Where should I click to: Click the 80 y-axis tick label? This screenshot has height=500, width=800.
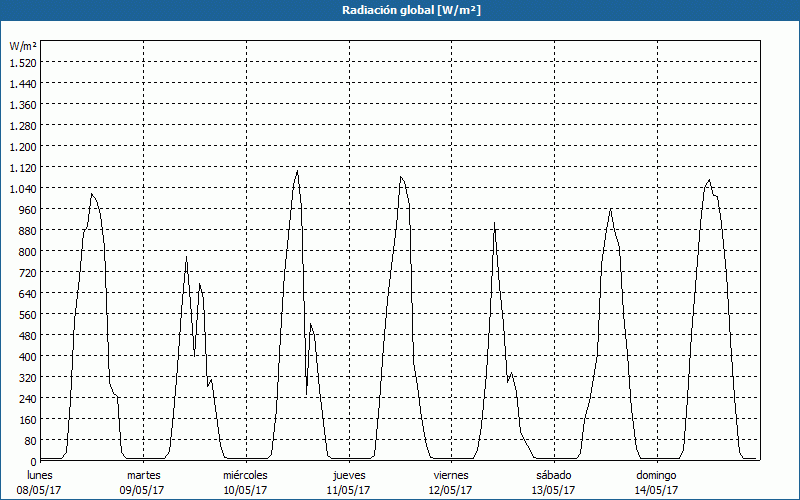pos(29,441)
